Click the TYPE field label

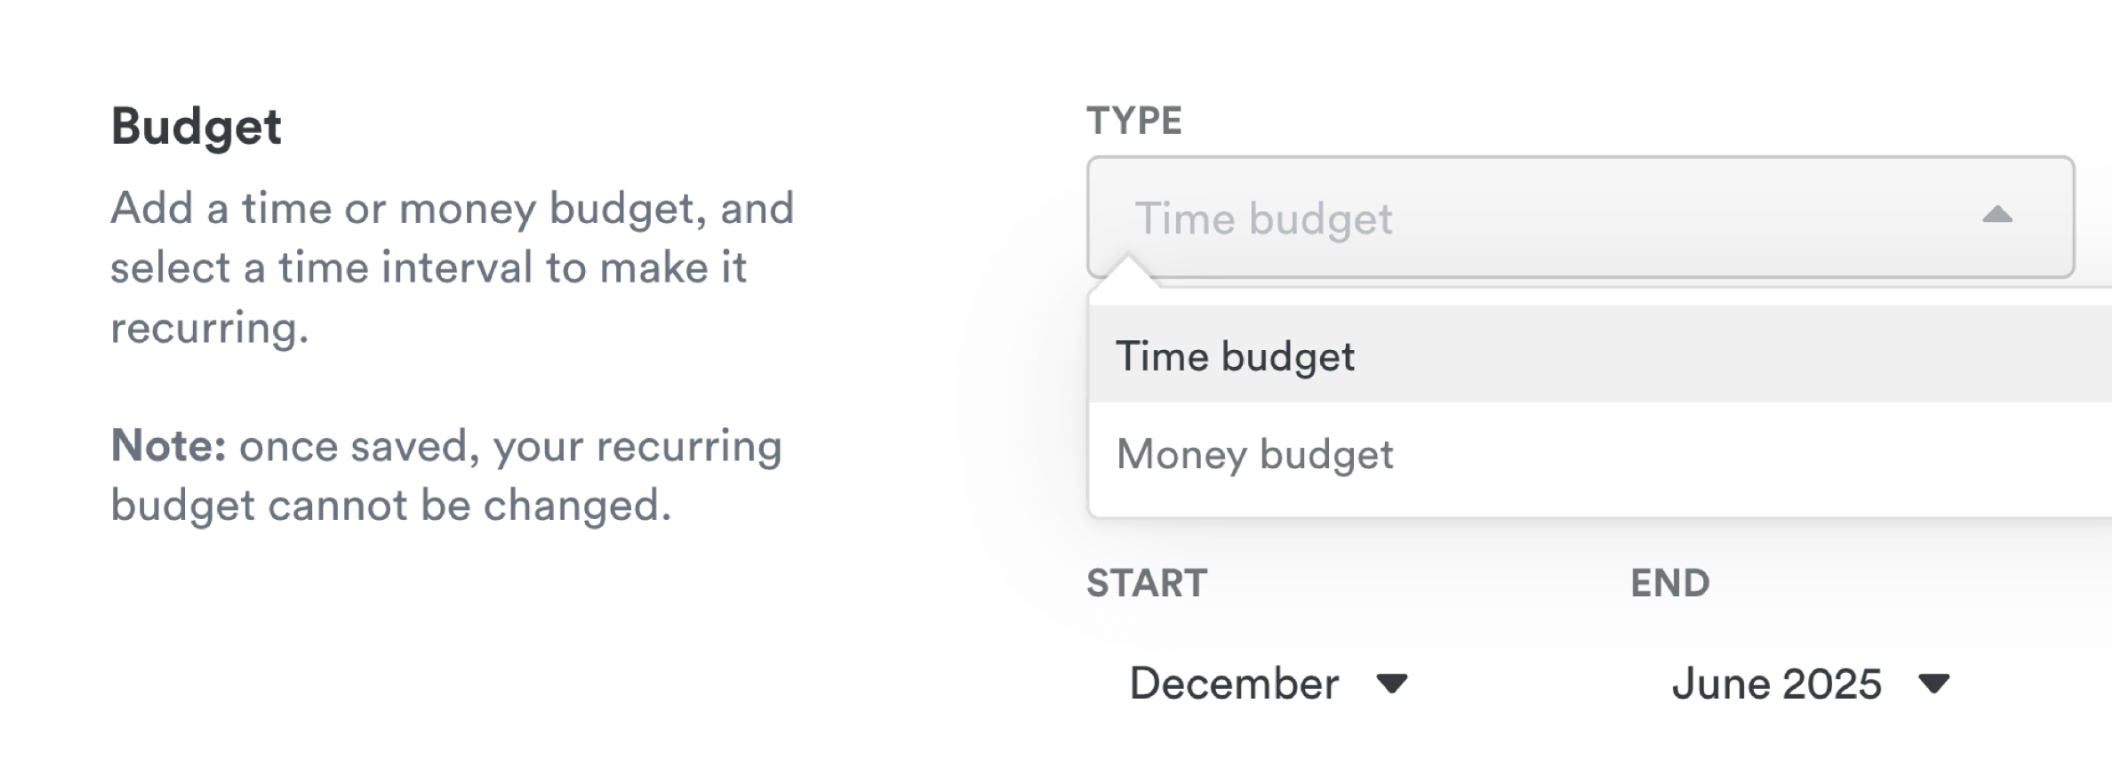pos(1134,121)
